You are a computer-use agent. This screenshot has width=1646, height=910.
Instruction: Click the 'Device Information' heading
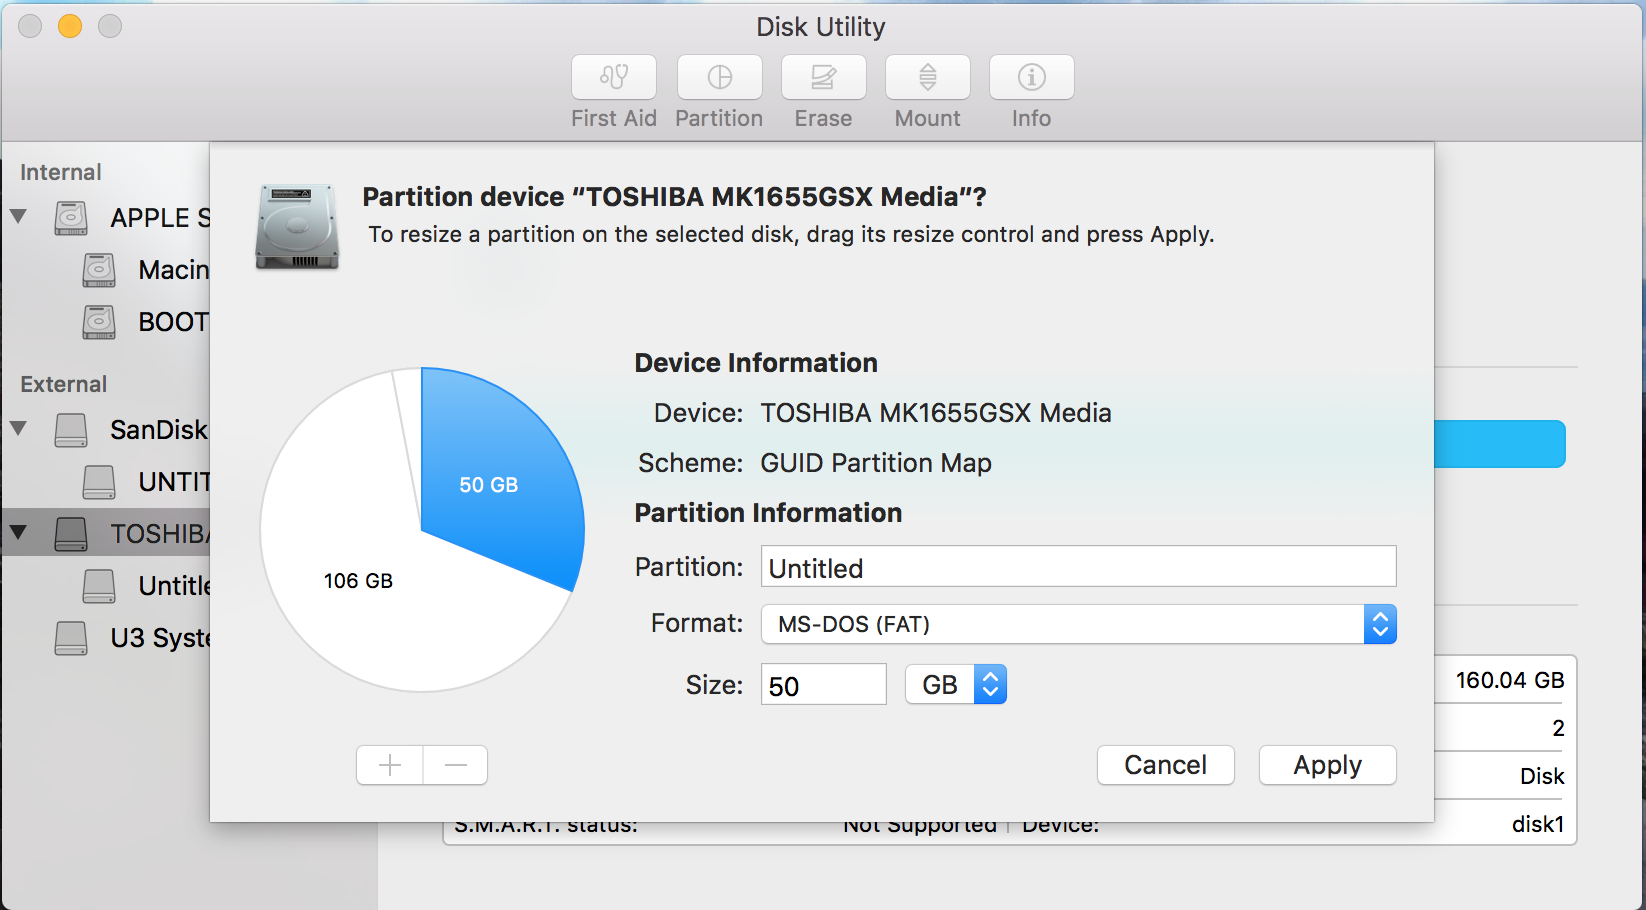756,363
